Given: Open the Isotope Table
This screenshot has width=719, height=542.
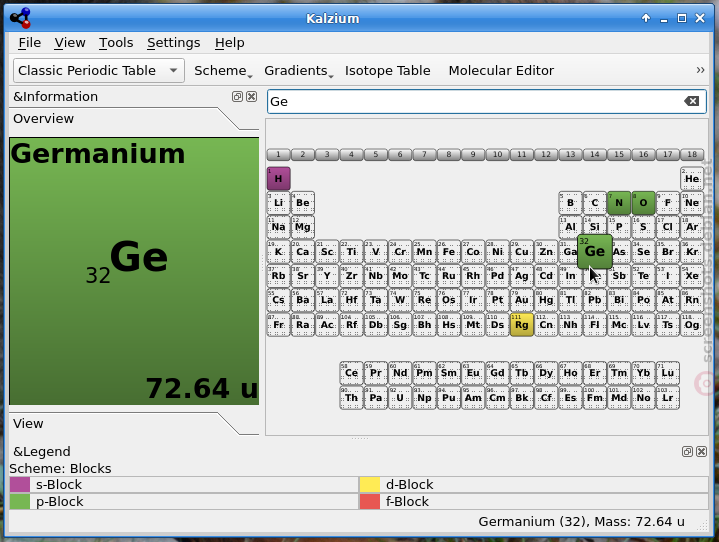Looking at the screenshot, I should (387, 71).
